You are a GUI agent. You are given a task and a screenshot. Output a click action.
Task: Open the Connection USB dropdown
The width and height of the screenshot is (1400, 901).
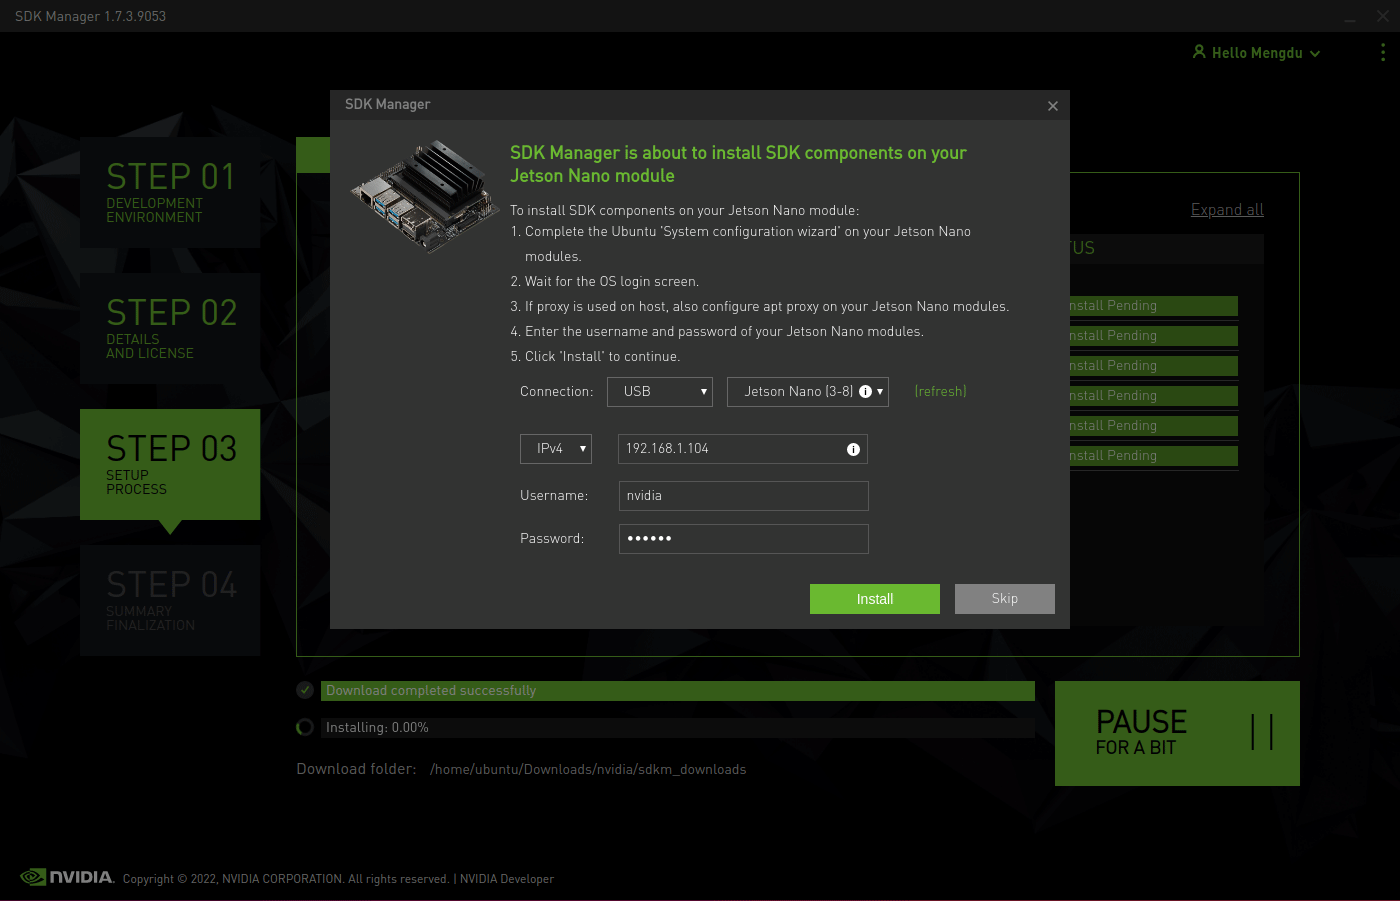660,392
